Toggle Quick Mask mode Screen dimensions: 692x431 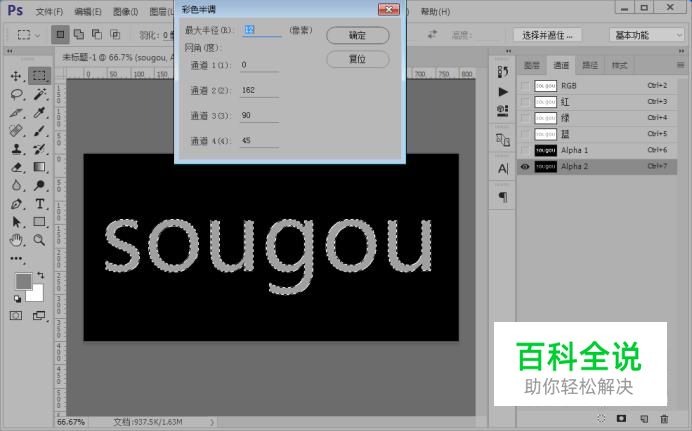pyautogui.click(x=16, y=315)
